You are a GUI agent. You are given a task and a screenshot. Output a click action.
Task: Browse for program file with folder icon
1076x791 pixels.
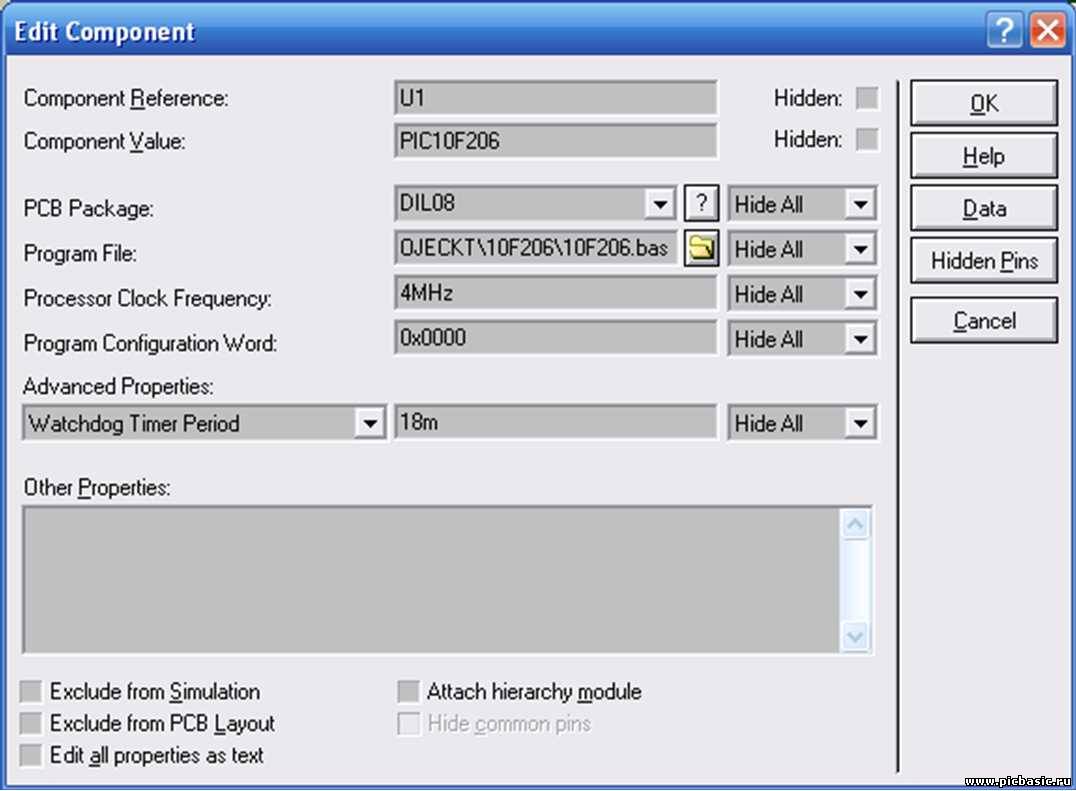click(701, 248)
